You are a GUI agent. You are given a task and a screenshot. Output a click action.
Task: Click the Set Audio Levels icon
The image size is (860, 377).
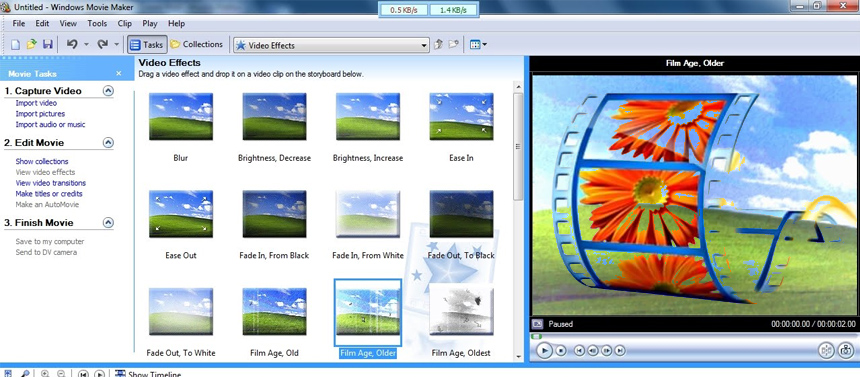(x=8, y=374)
